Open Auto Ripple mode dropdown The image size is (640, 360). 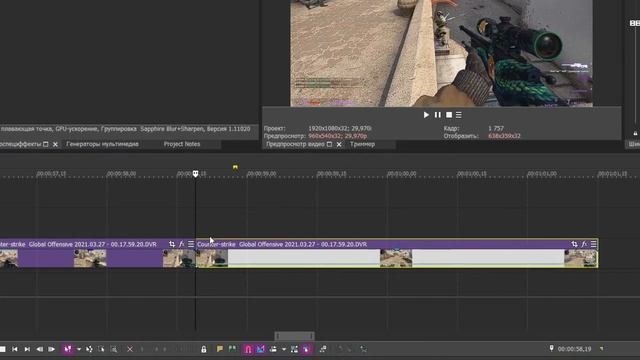tap(284, 349)
